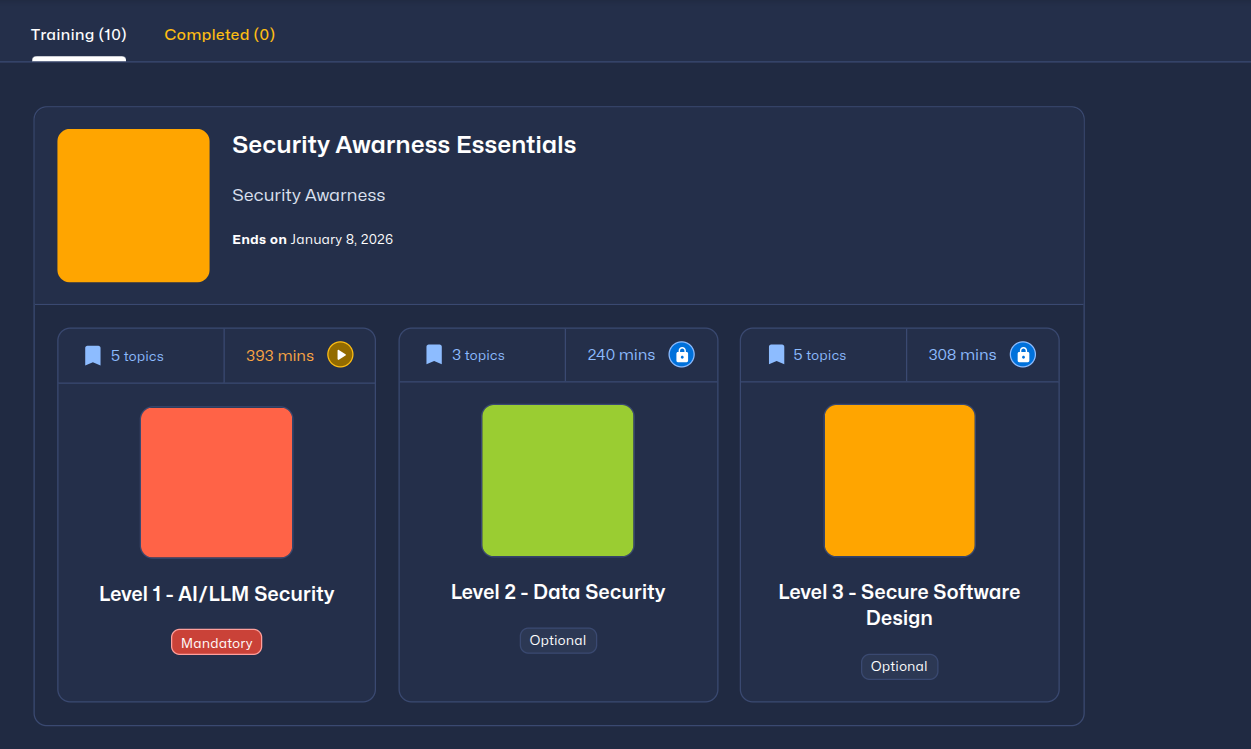This screenshot has height=749, width=1251.
Task: Click the bookmark icon on Level 1 card
Action: pyautogui.click(x=93, y=356)
